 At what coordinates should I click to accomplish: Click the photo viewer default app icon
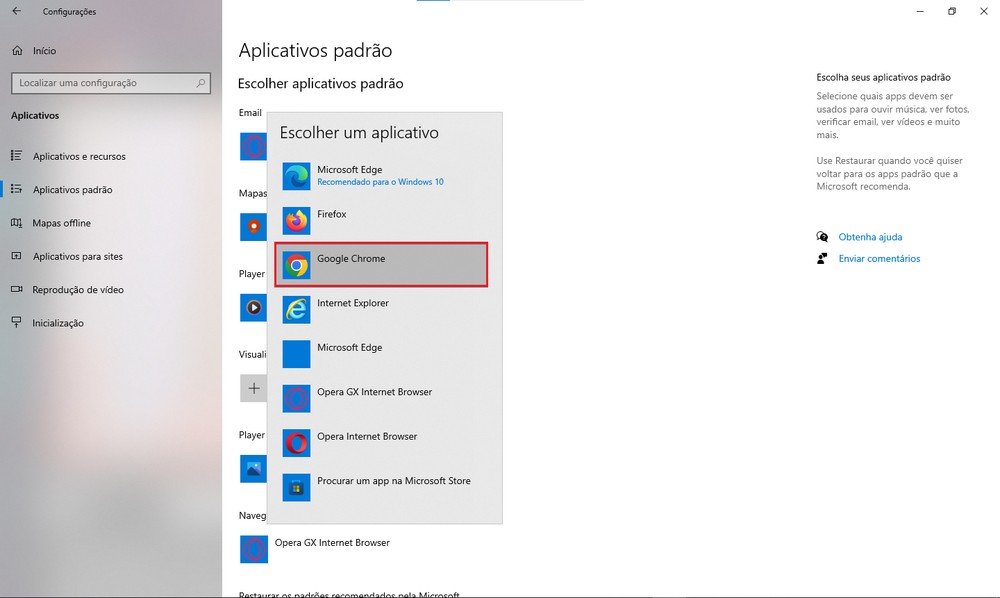tap(253, 469)
